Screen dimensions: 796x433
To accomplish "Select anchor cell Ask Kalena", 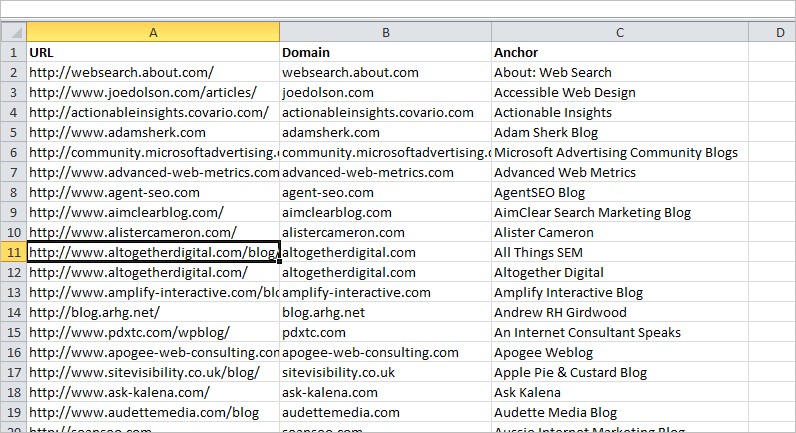I will pyautogui.click(x=620, y=392).
